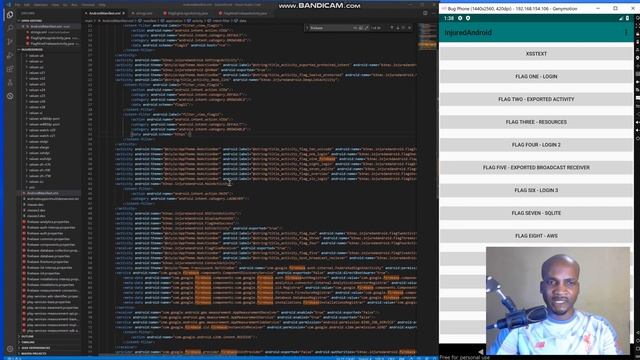Open the Source Control view
Screen dimensions: 640x360
pos(10,42)
